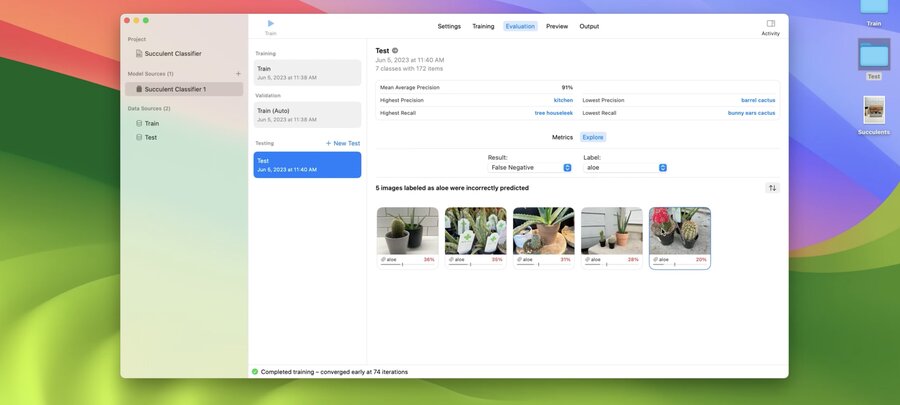This screenshot has width=900, height=405.
Task: Click the confidence bar under 36% image
Action: point(407,264)
